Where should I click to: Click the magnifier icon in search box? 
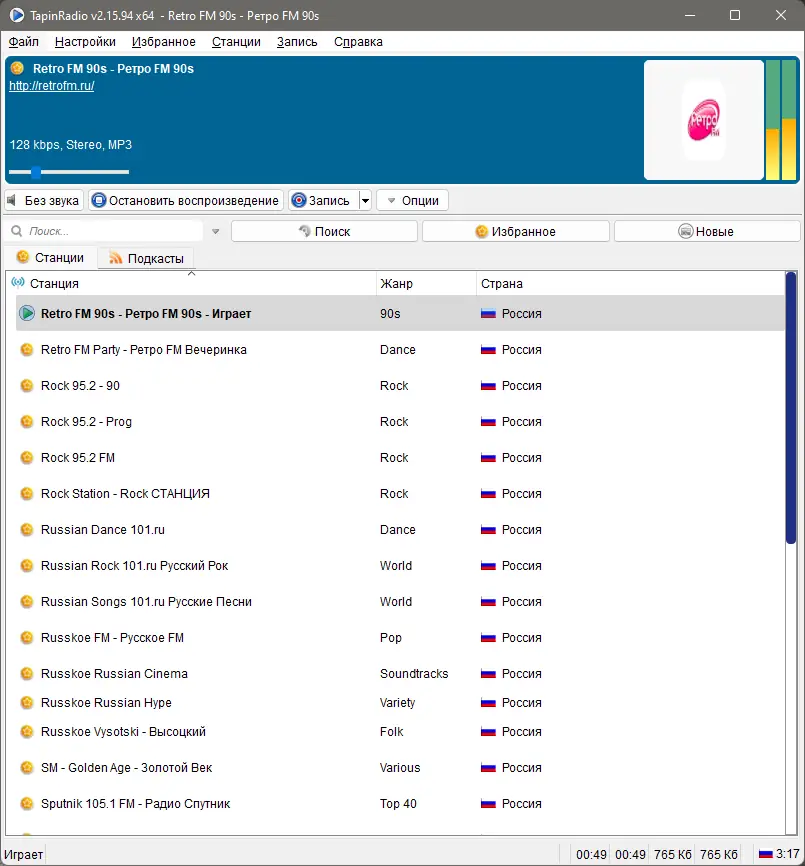point(17,231)
